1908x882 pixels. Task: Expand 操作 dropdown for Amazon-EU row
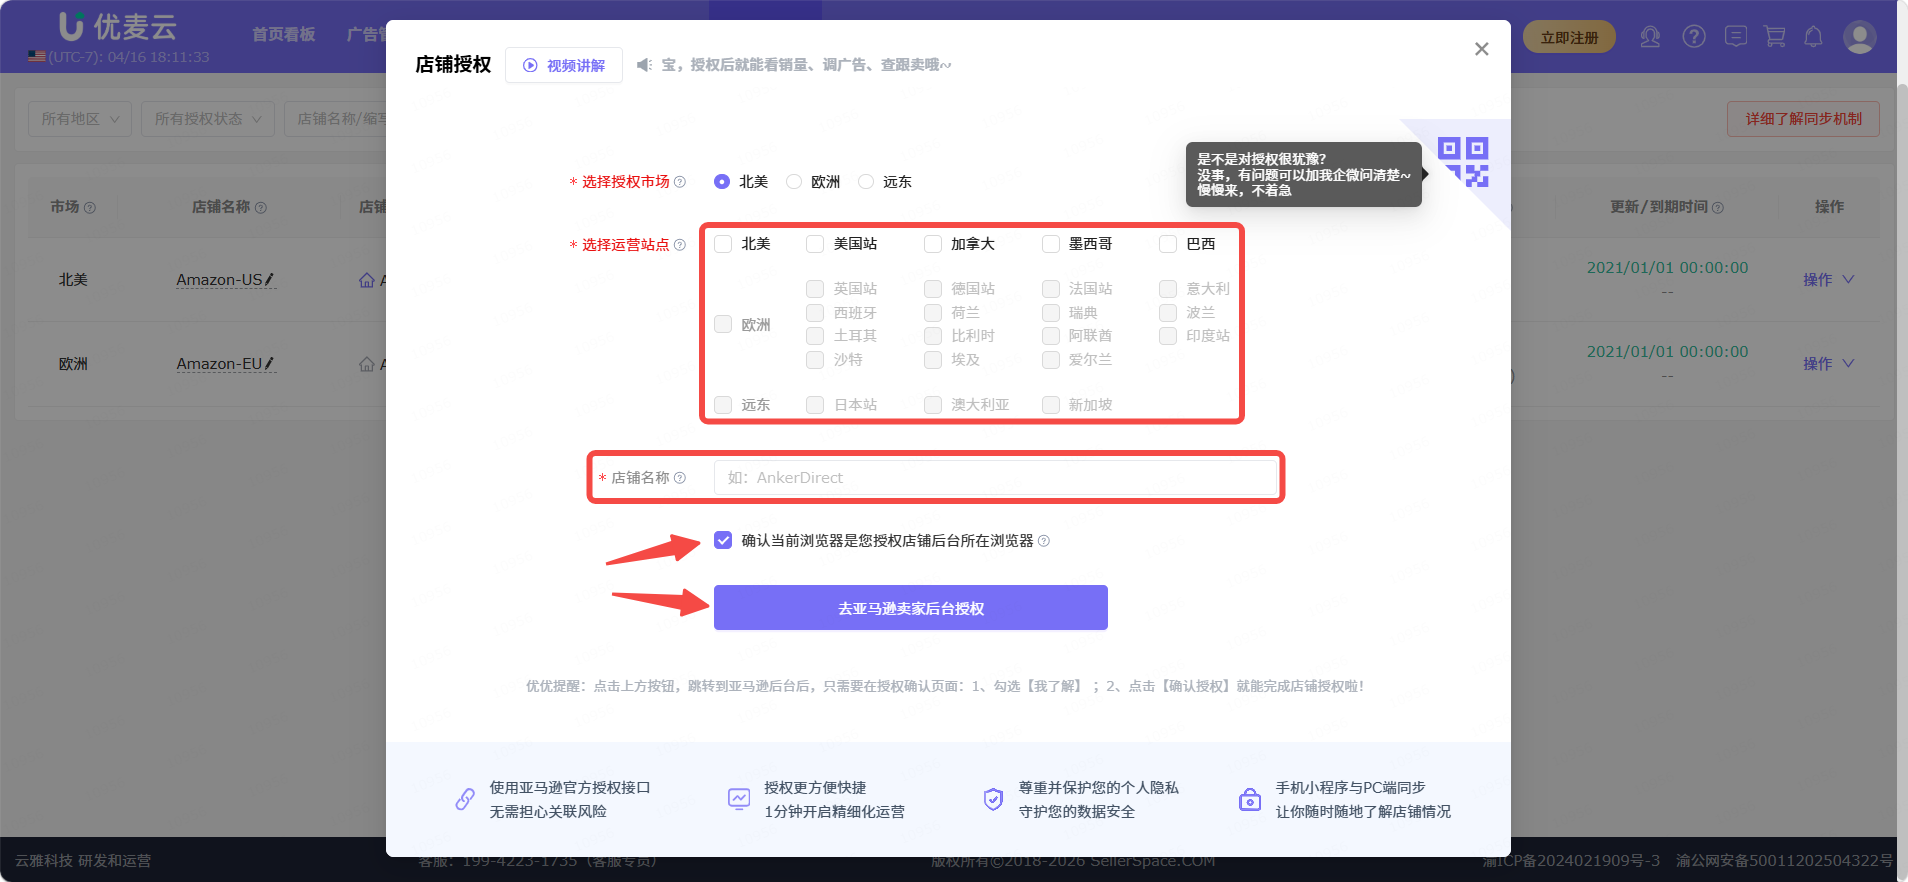point(1828,364)
